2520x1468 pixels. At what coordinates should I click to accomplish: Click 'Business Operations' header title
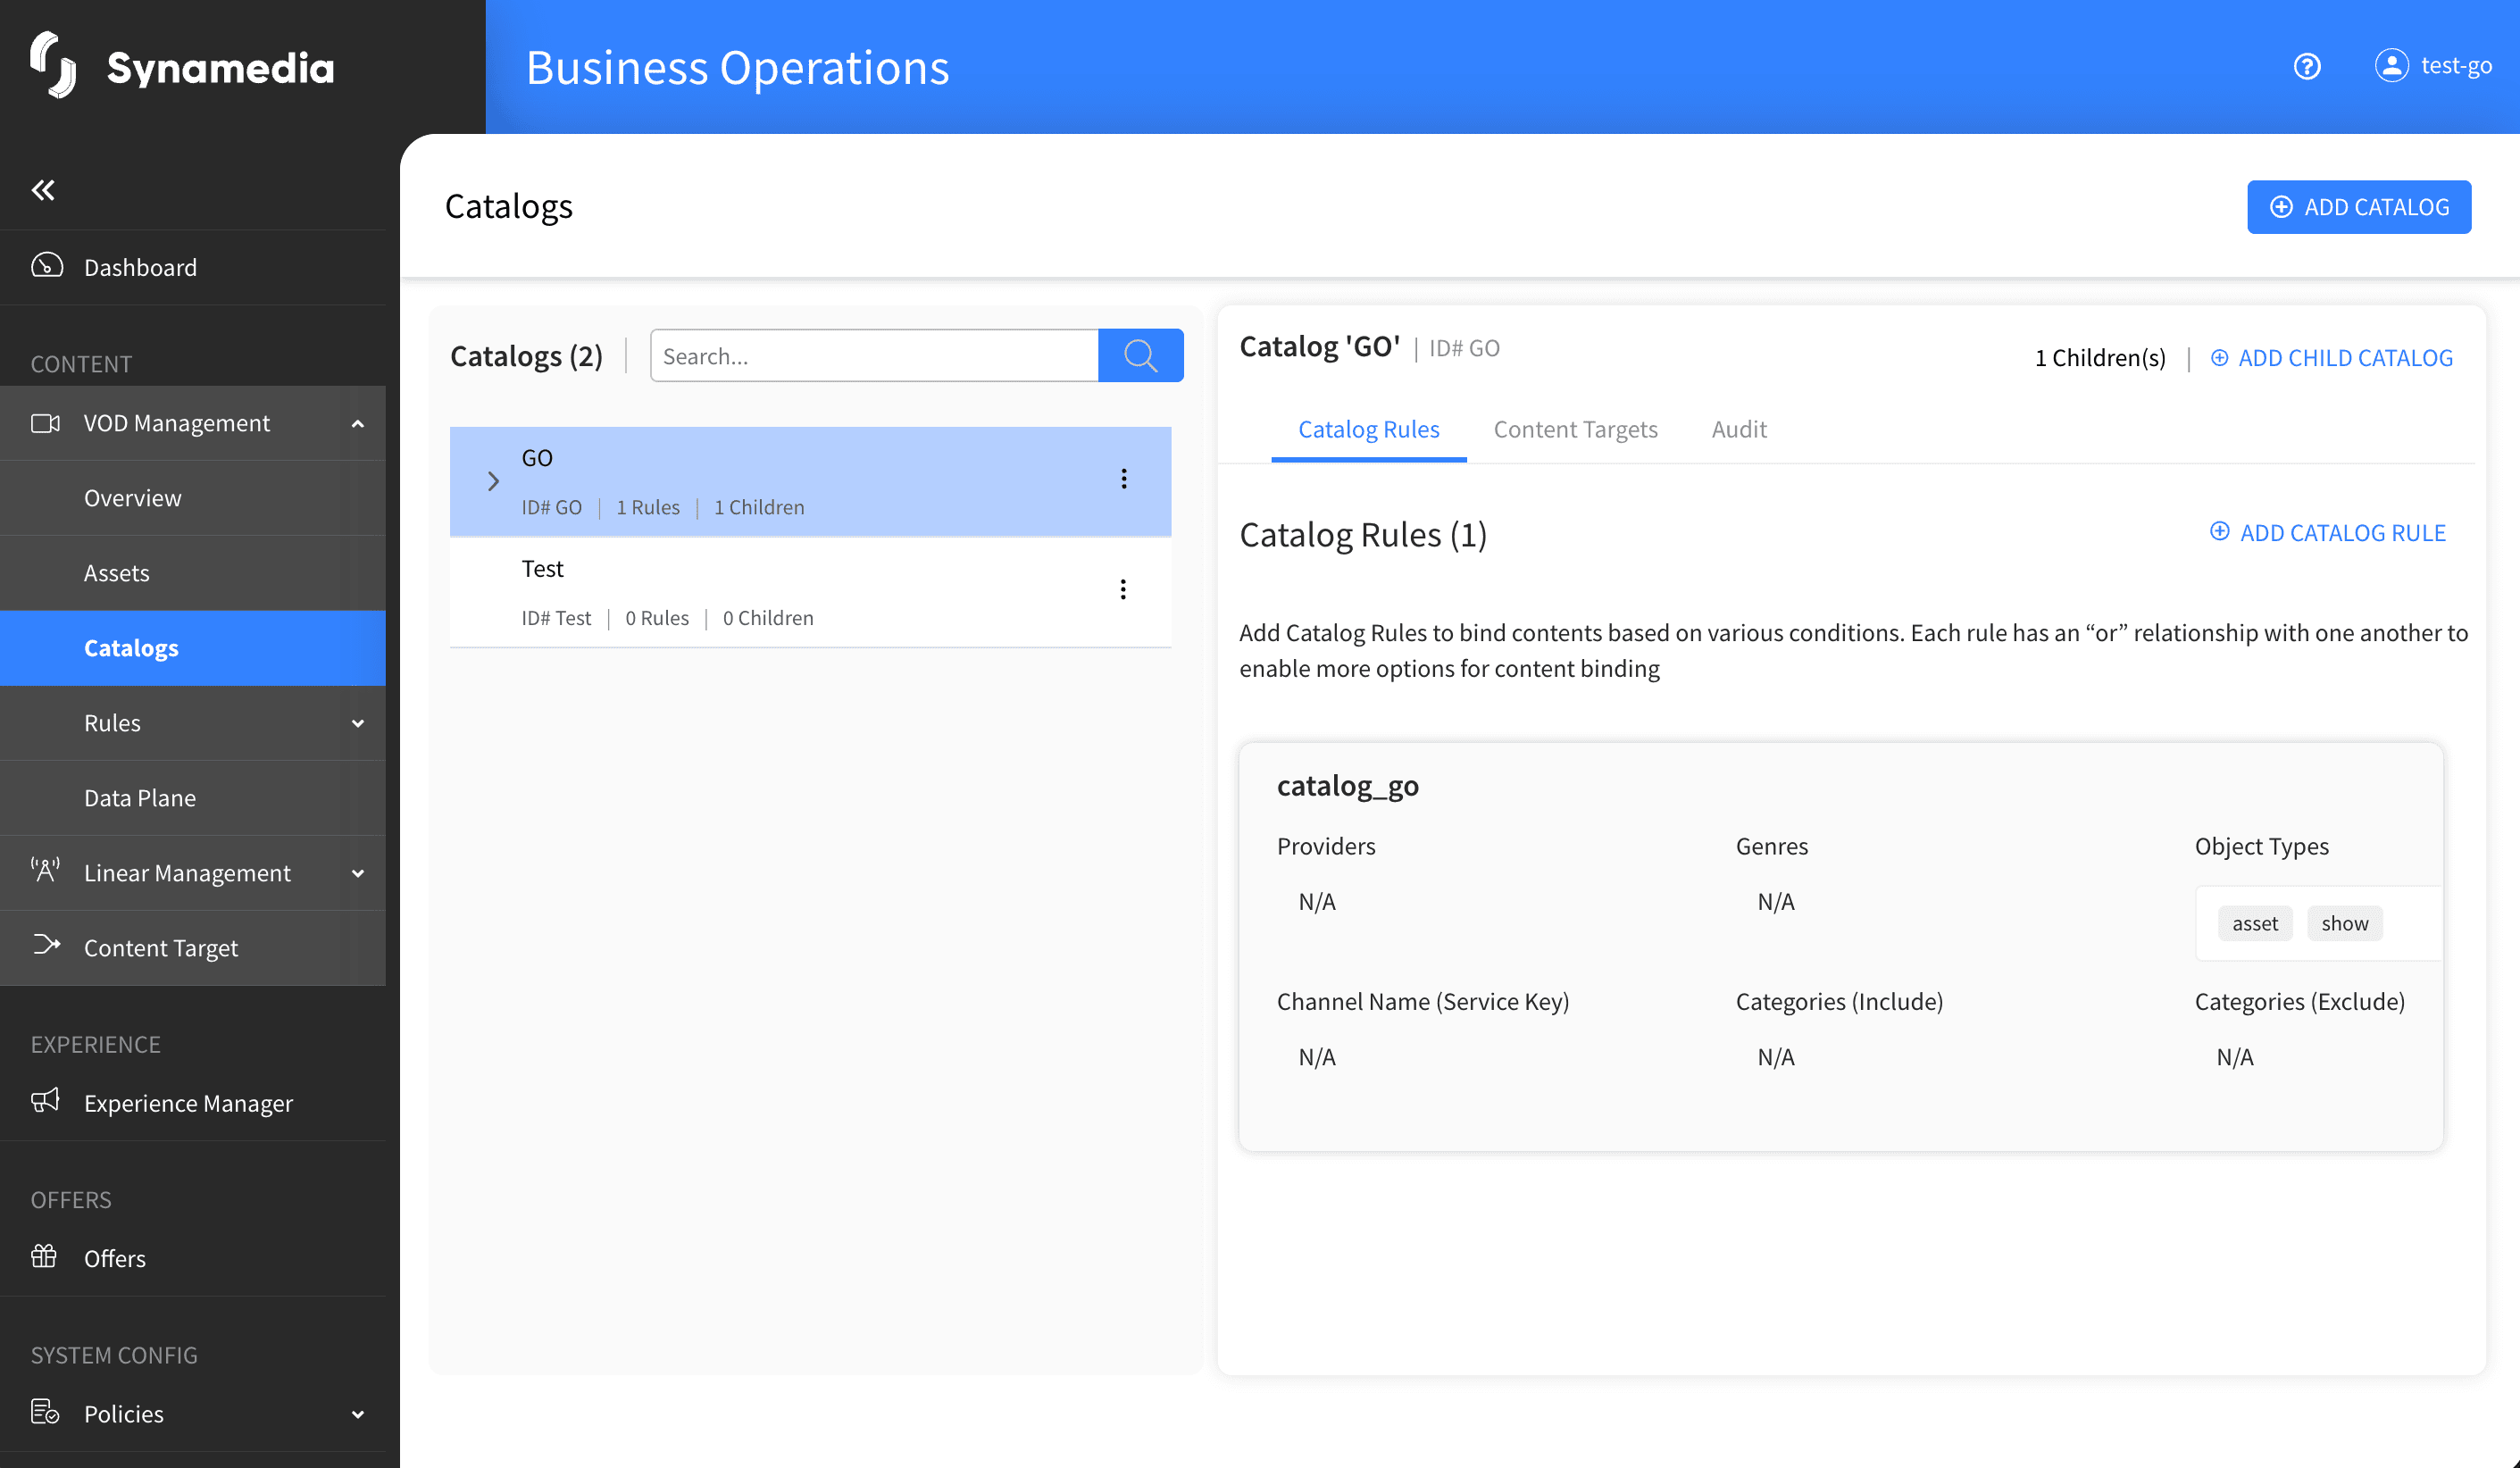738,68
